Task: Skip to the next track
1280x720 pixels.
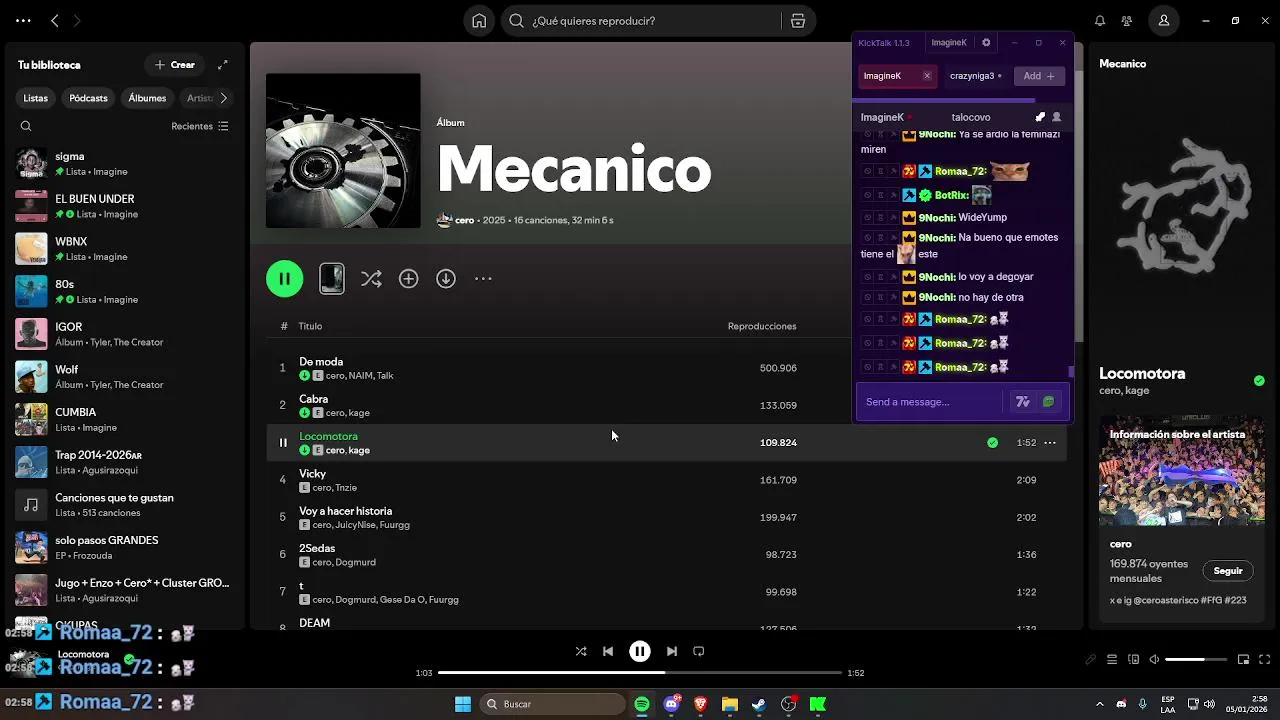Action: (x=672, y=651)
